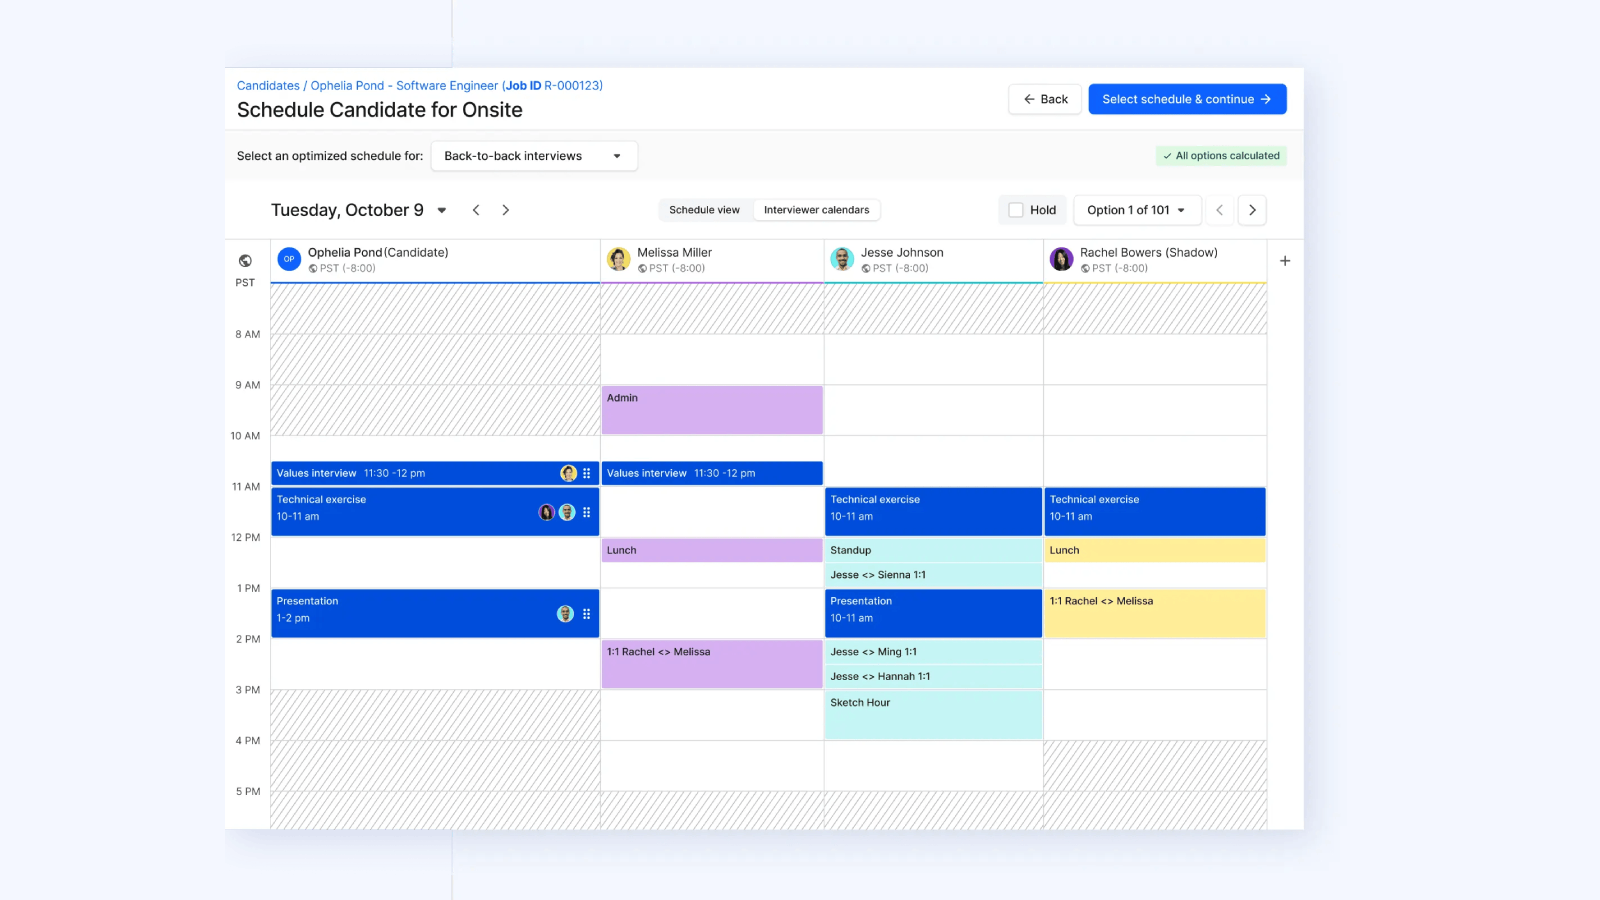Open the Option 1 of 101 dropdown
The width and height of the screenshot is (1600, 900).
(1136, 210)
